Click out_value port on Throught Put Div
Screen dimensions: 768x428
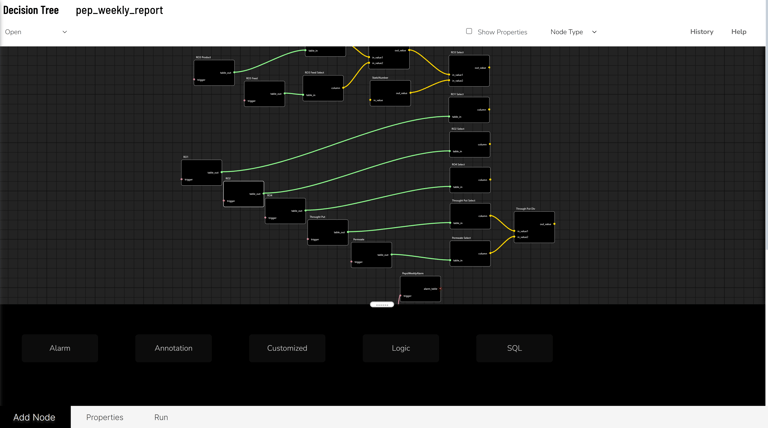[554, 224]
